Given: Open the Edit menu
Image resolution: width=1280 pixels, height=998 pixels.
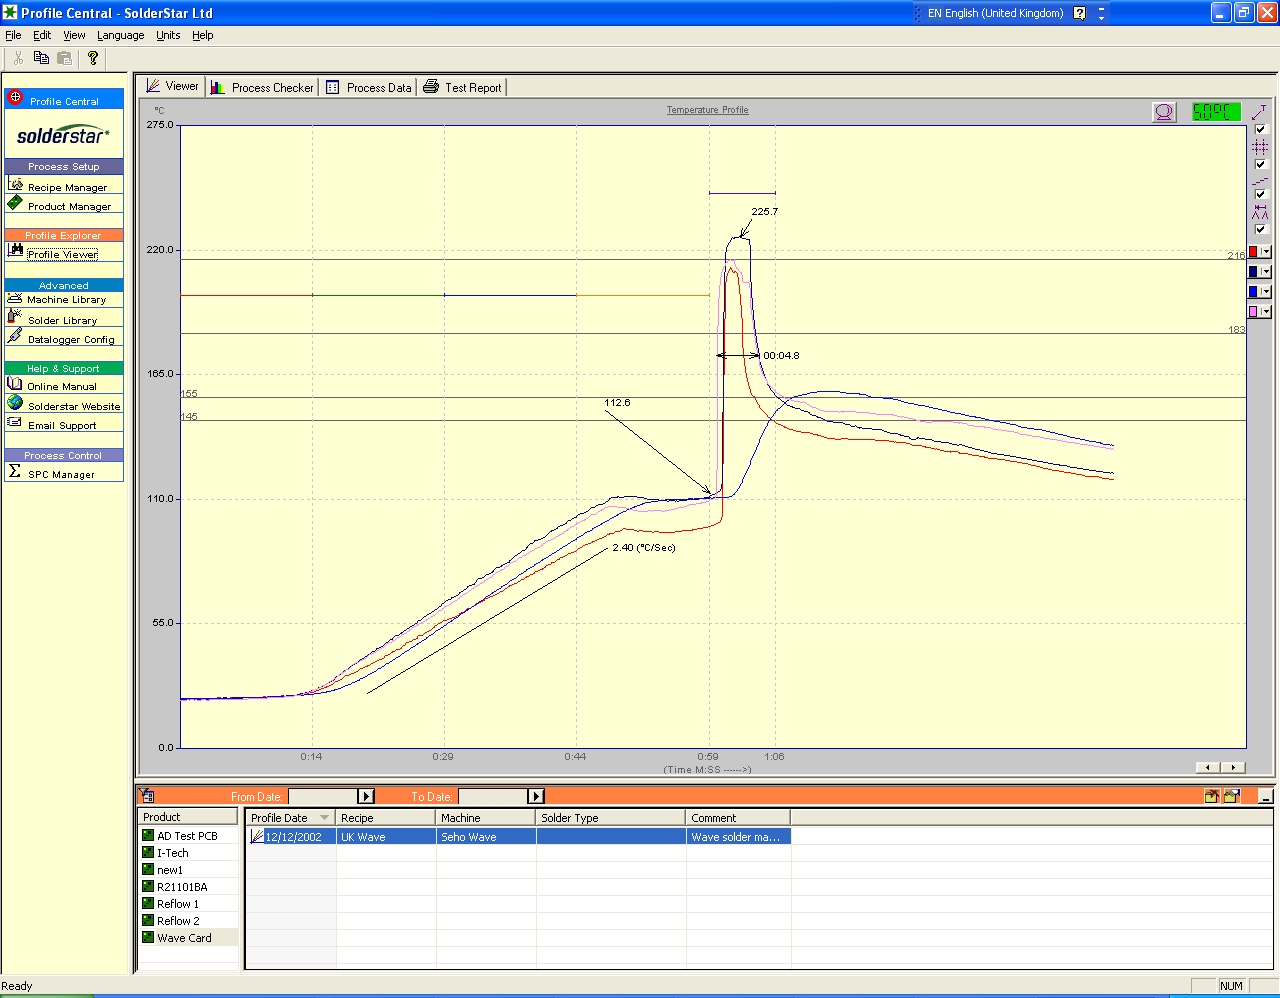Looking at the screenshot, I should 42,35.
